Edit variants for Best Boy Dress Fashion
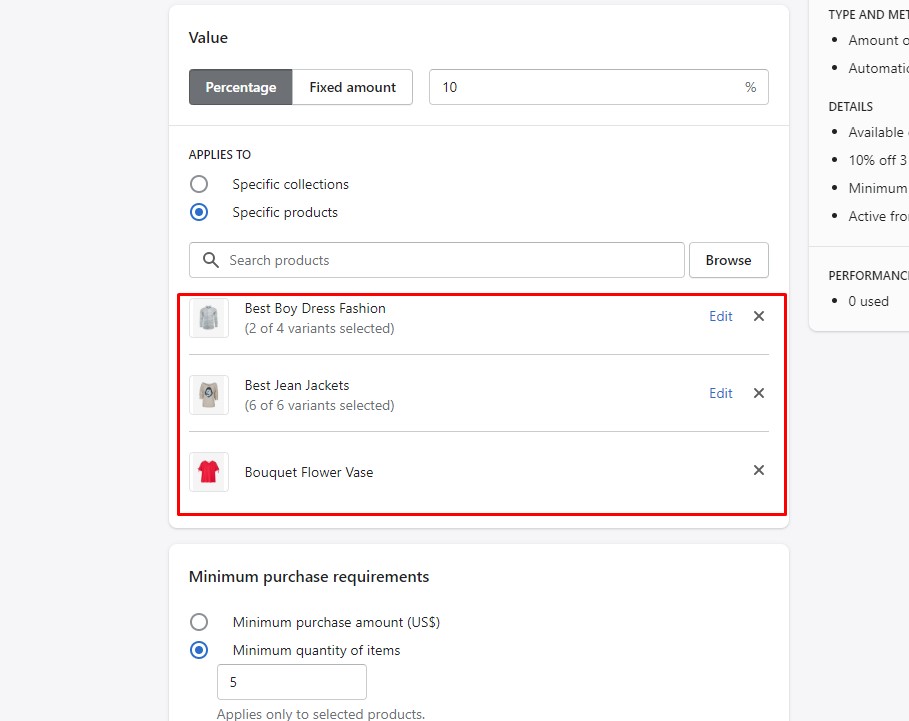909x721 pixels. point(720,316)
